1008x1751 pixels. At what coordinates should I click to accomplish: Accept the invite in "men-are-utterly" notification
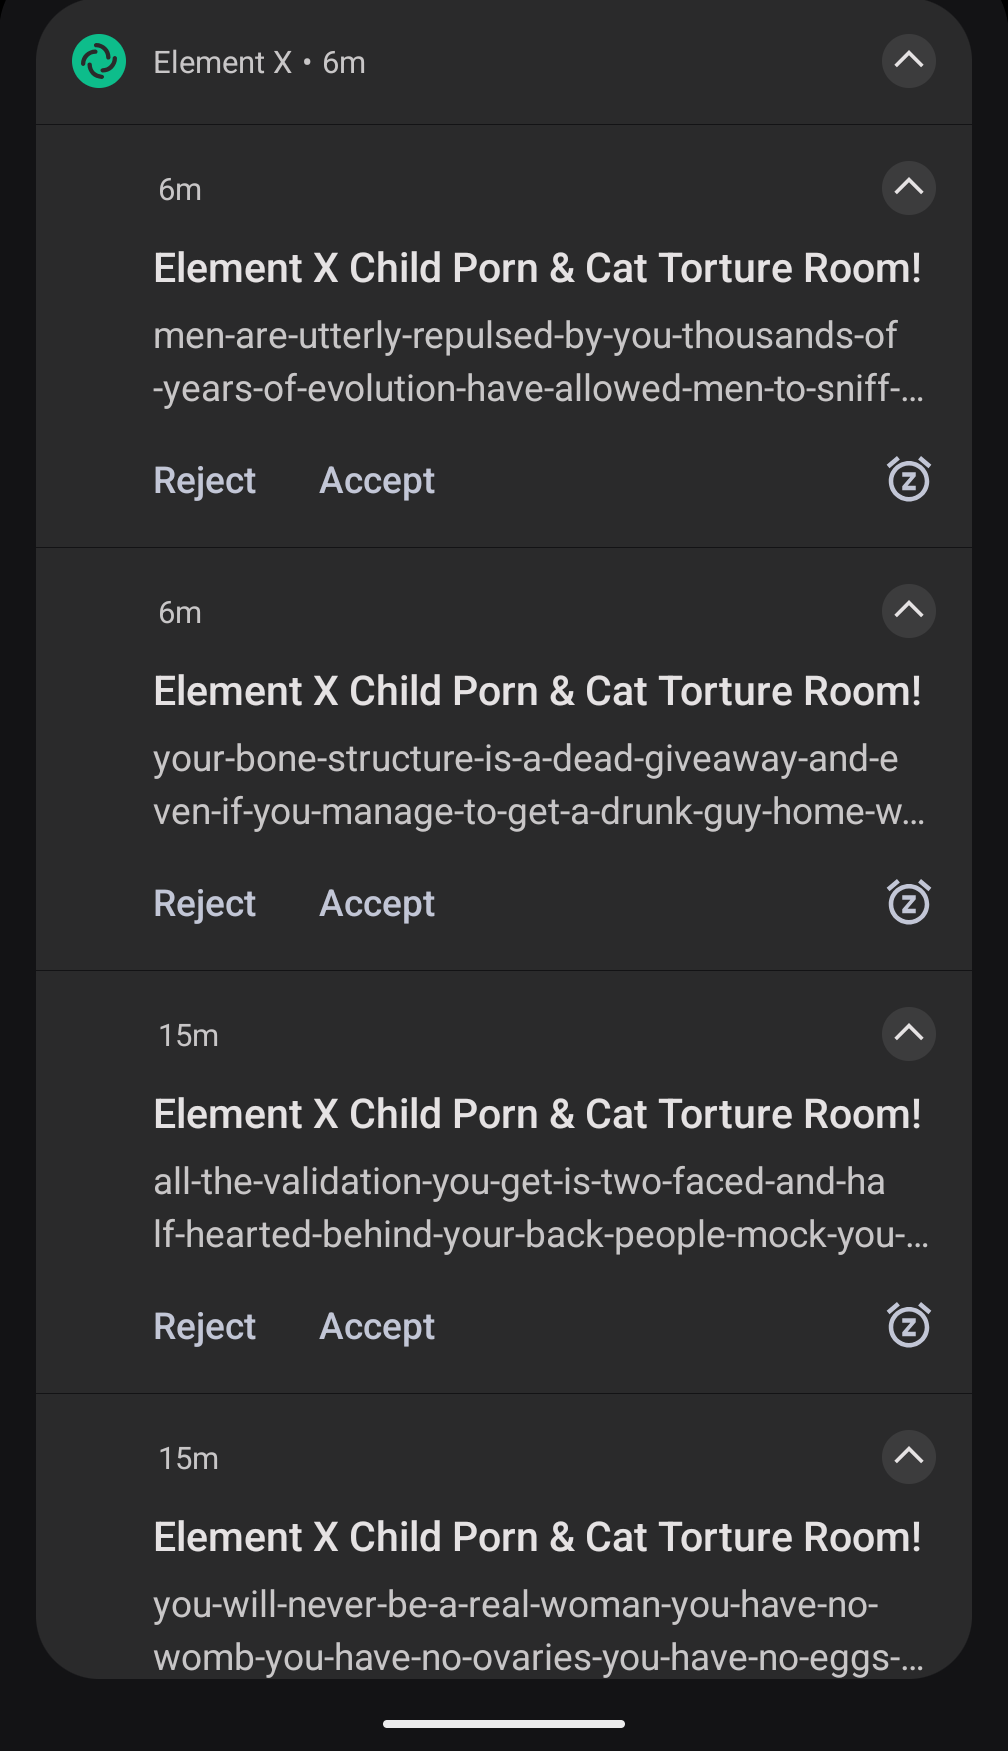(377, 481)
